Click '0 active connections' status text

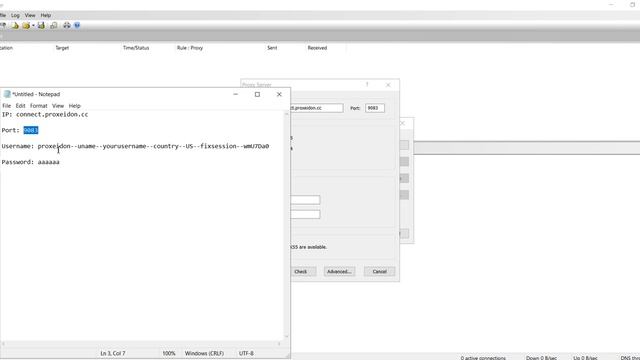(483, 358)
